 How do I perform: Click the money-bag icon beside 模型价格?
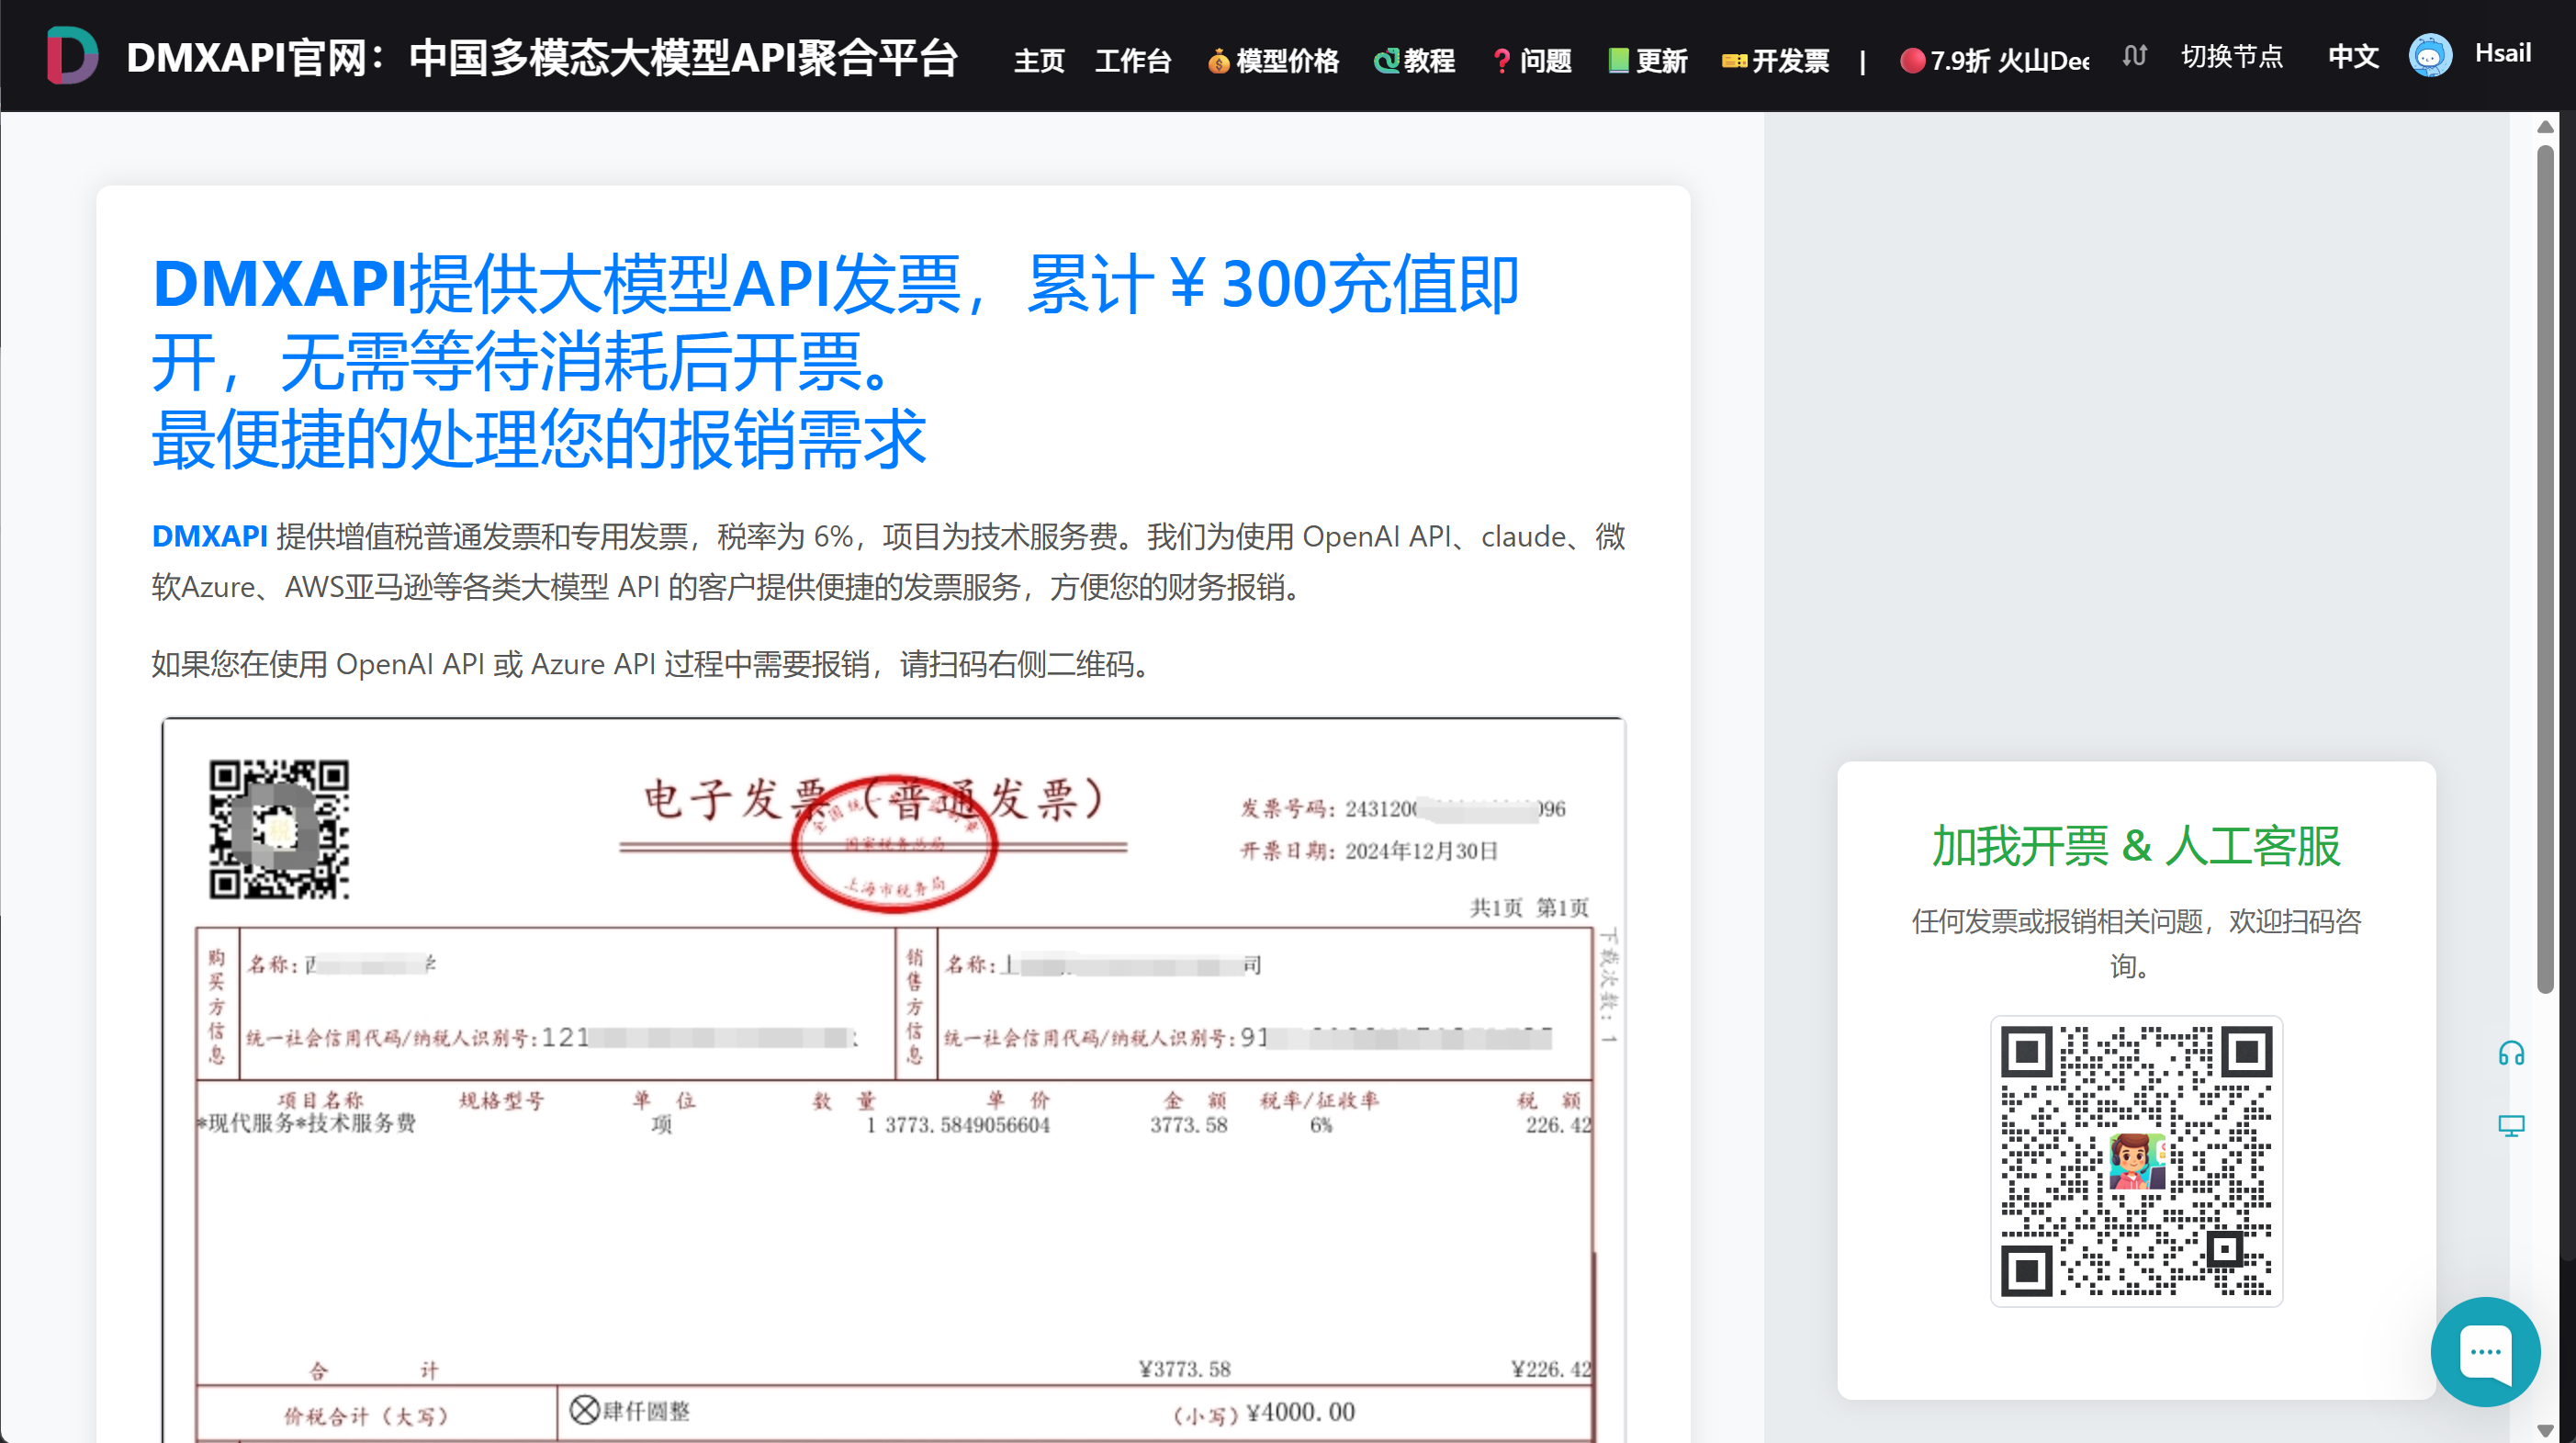[x=1217, y=62]
